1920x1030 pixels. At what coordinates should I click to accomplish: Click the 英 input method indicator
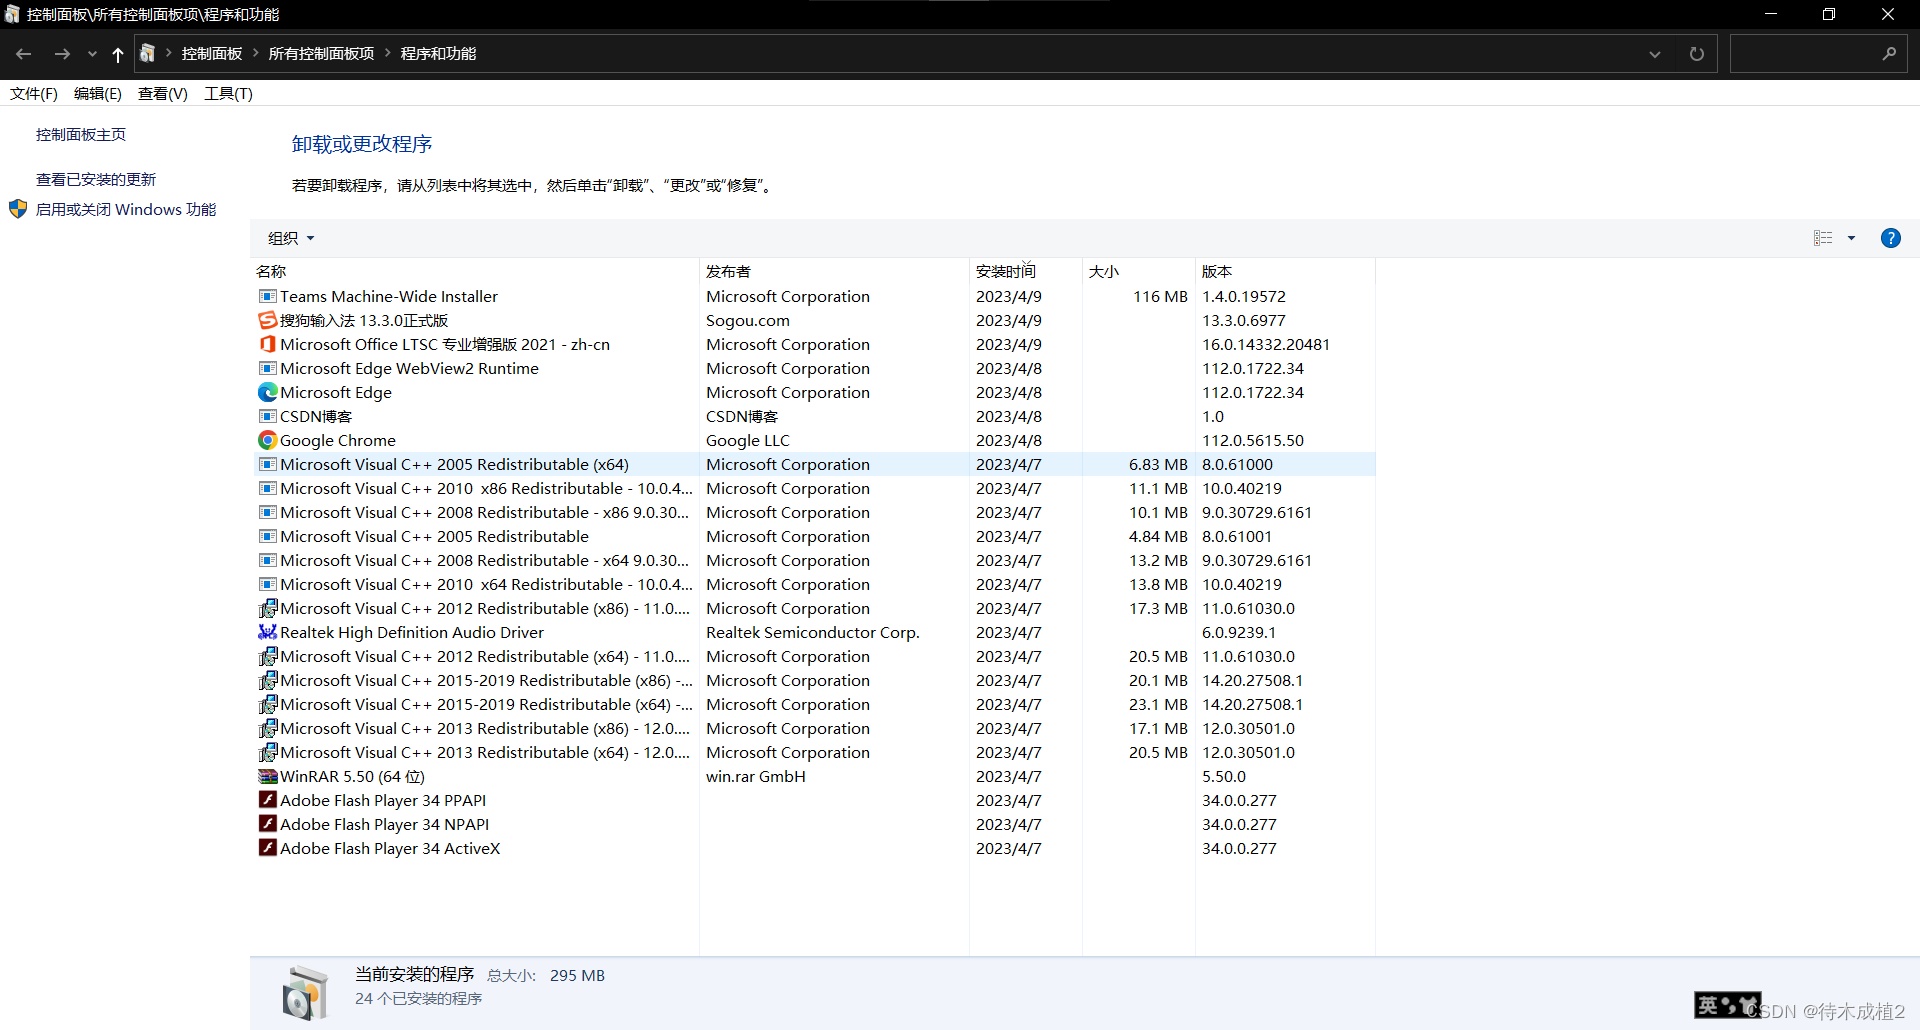(1708, 1005)
